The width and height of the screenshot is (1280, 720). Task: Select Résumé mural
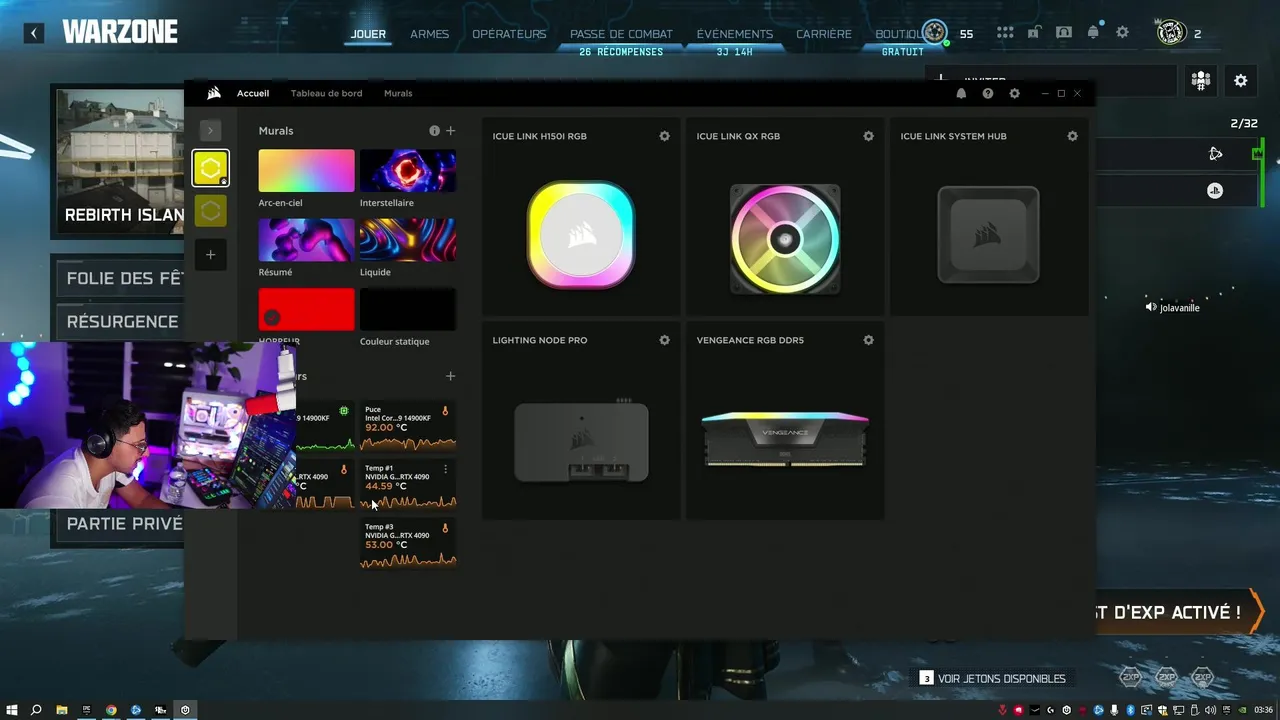pos(306,240)
